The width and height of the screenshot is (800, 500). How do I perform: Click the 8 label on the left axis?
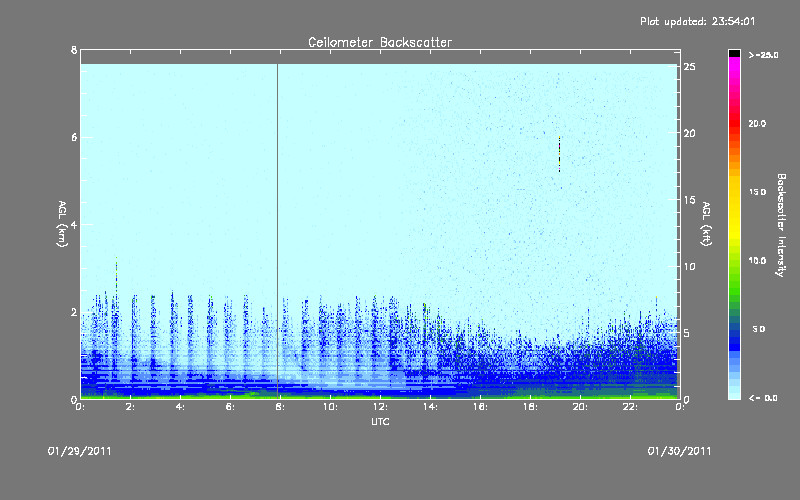pyautogui.click(x=74, y=50)
